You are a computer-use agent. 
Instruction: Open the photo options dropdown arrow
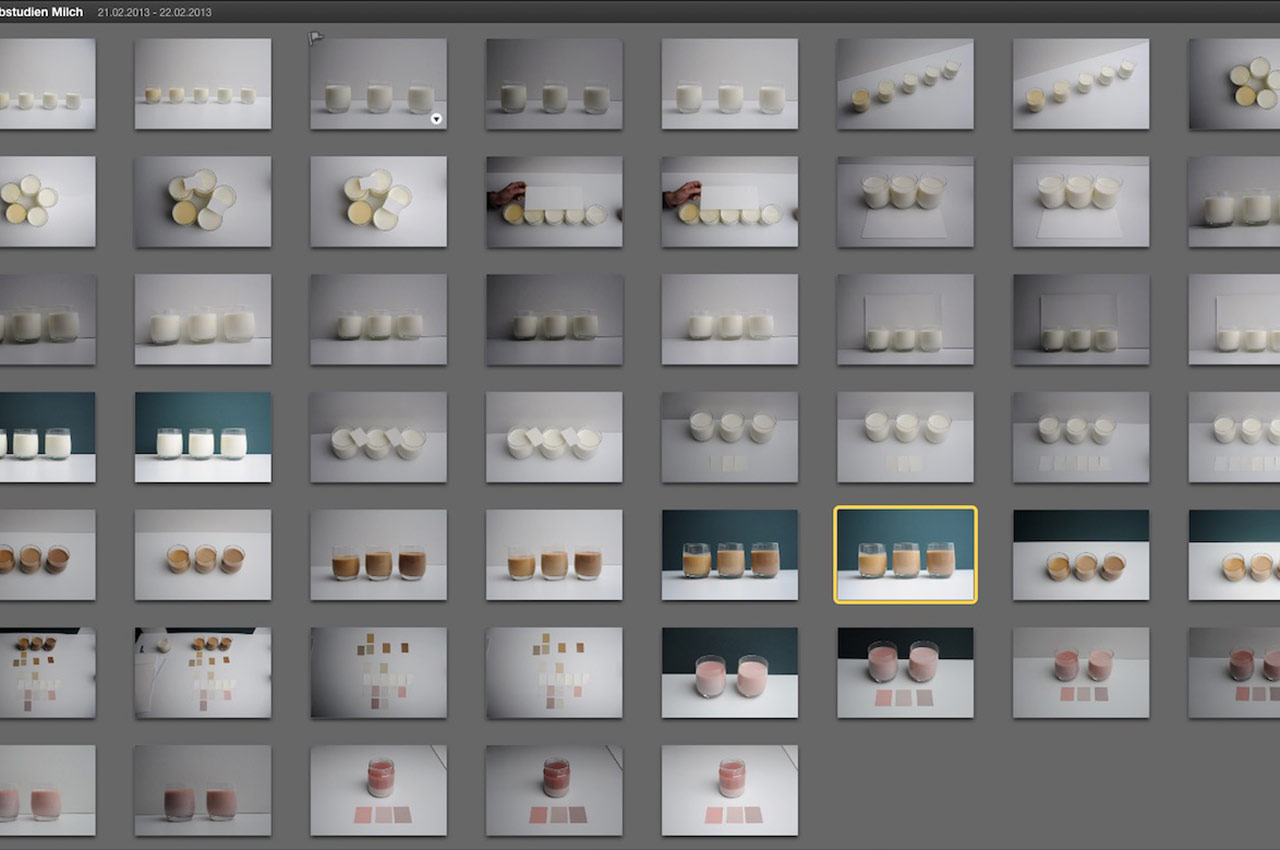436,119
